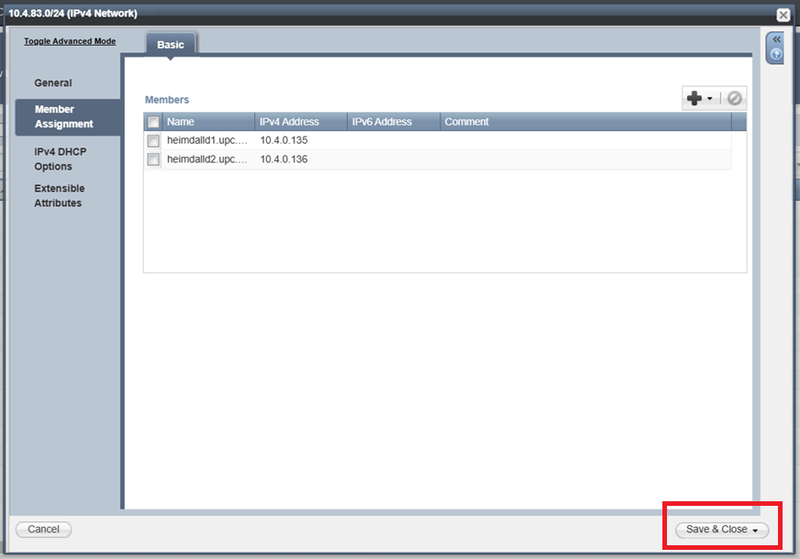Screen dimensions: 800x559
Task: Close the IPv4 Network dialog with X
Action: 784,14
